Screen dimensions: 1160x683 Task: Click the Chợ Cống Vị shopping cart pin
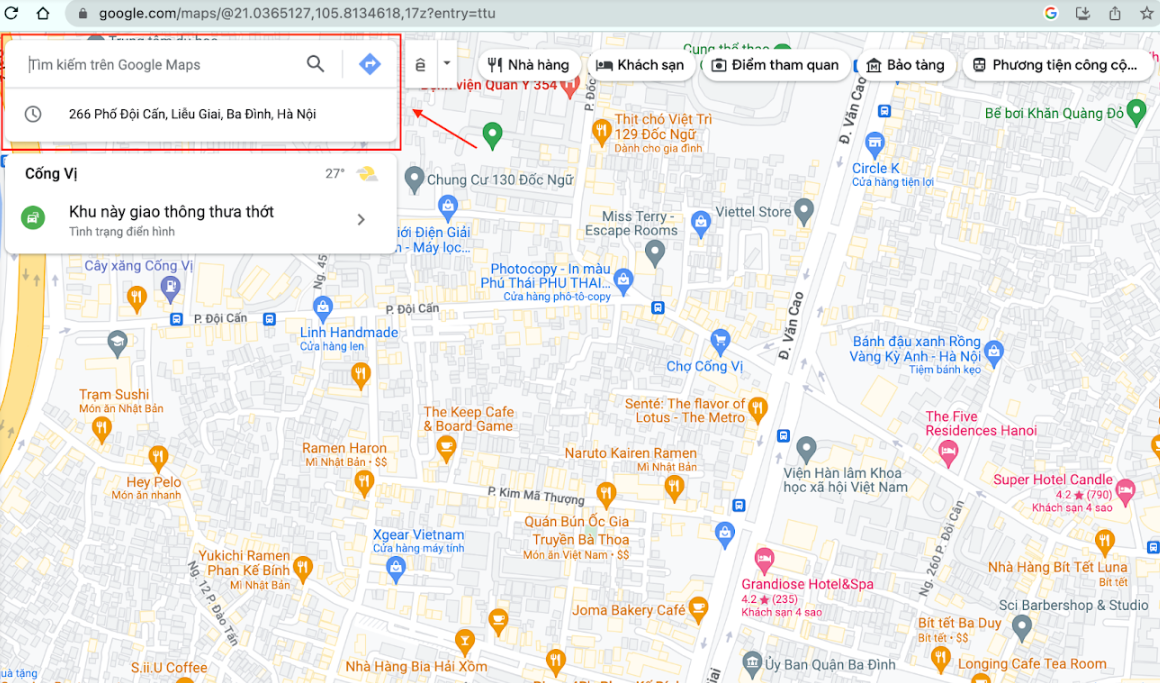(720, 342)
